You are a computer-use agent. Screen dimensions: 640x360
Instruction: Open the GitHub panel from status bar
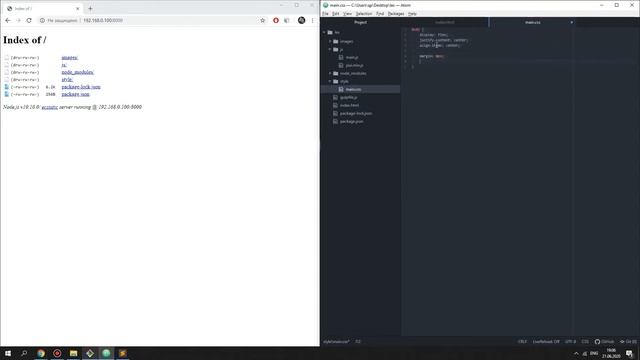604,342
